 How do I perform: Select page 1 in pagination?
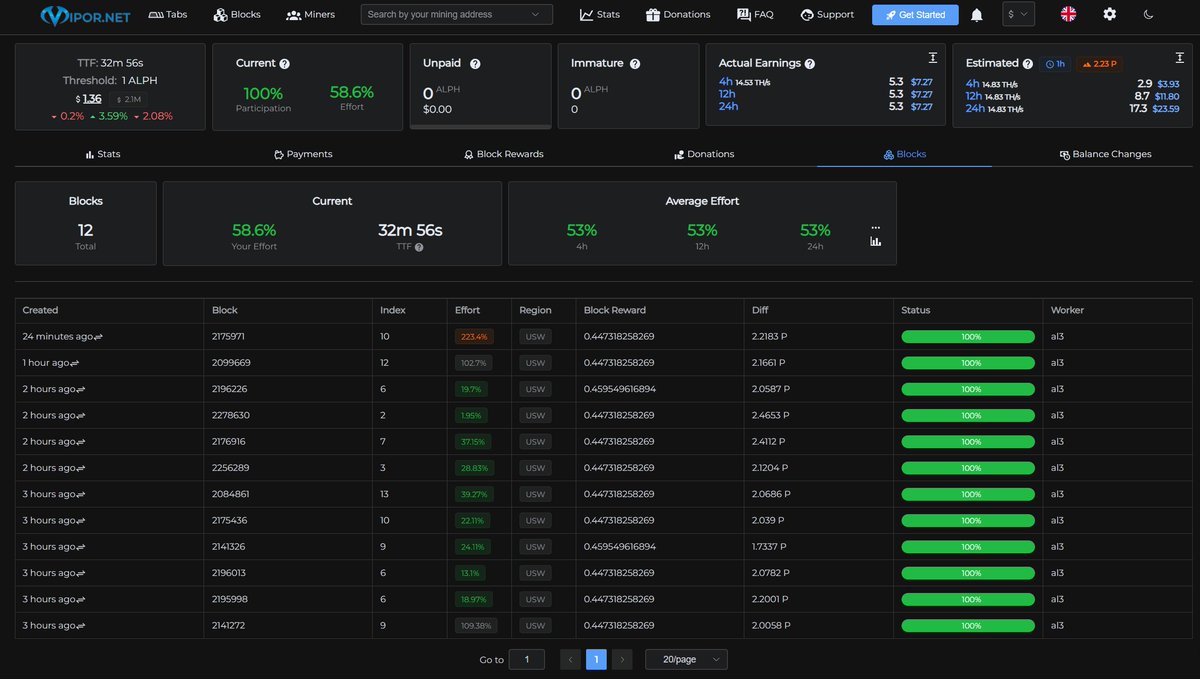coord(596,660)
